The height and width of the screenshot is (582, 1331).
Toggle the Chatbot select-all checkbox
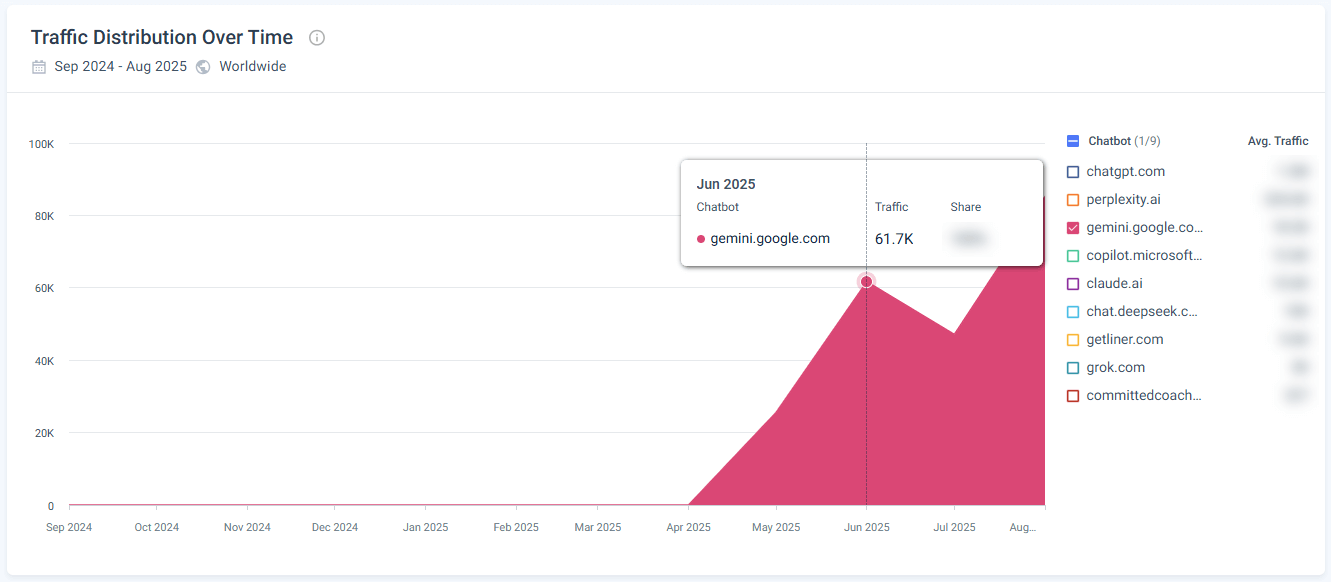1073,141
